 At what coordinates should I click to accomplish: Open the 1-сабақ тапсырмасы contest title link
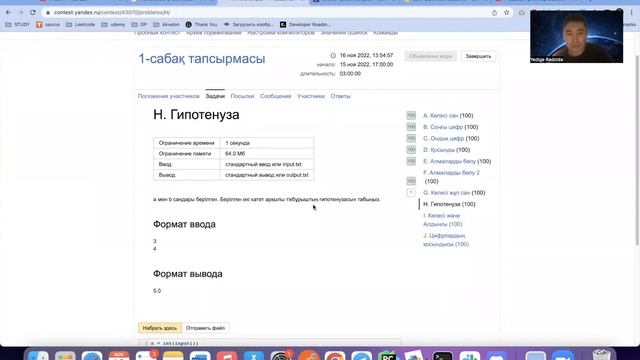point(202,59)
